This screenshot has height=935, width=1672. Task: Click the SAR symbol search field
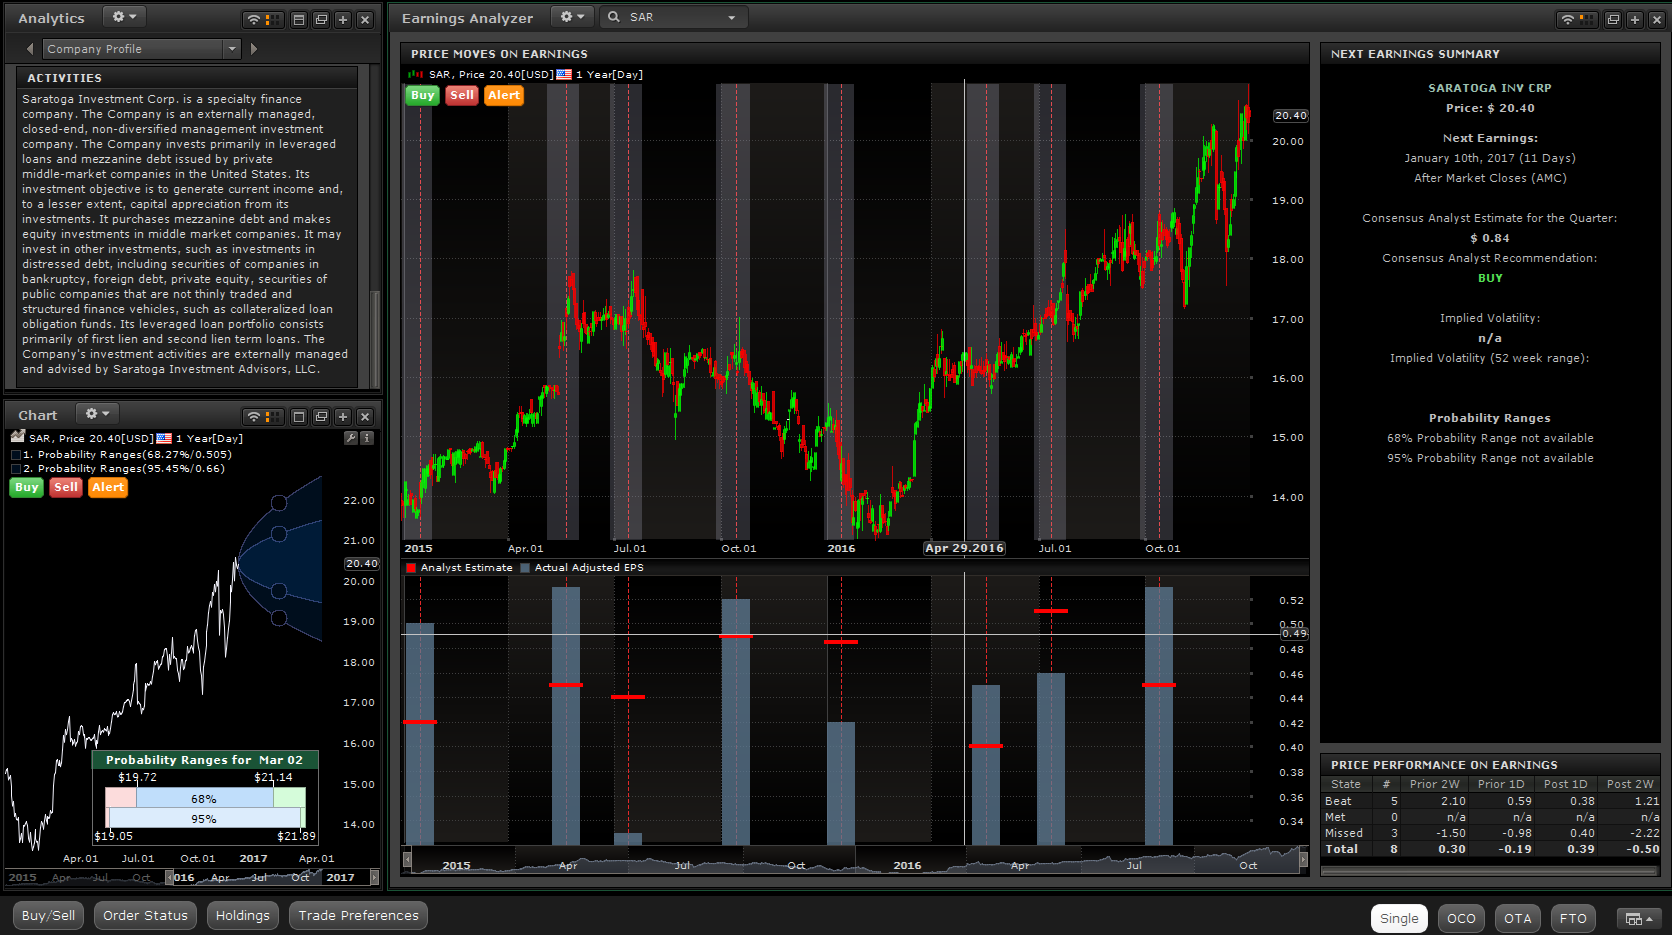(674, 17)
